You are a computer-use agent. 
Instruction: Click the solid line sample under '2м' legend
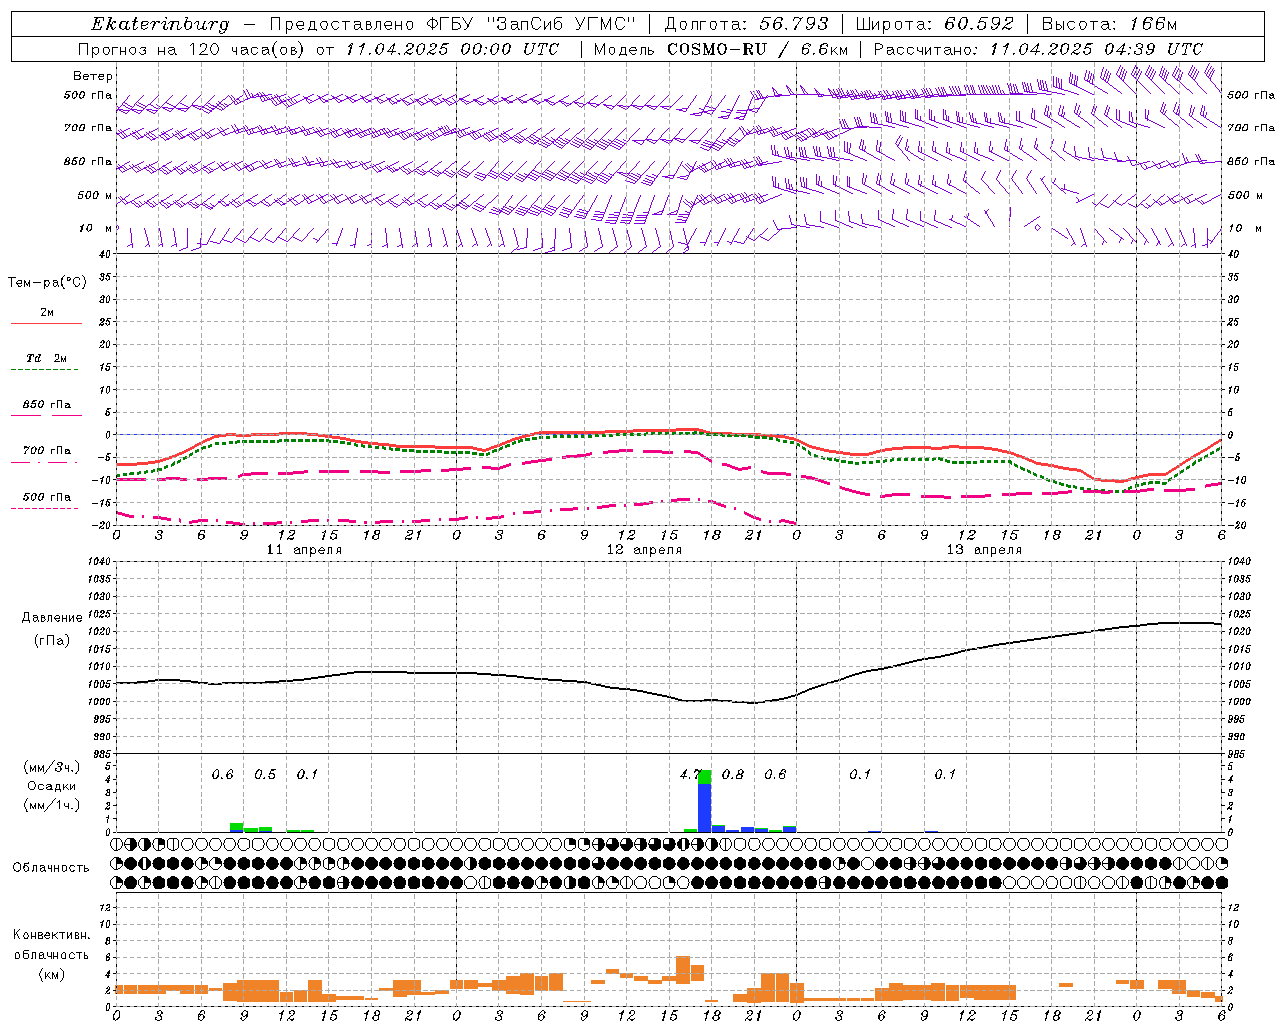point(46,324)
